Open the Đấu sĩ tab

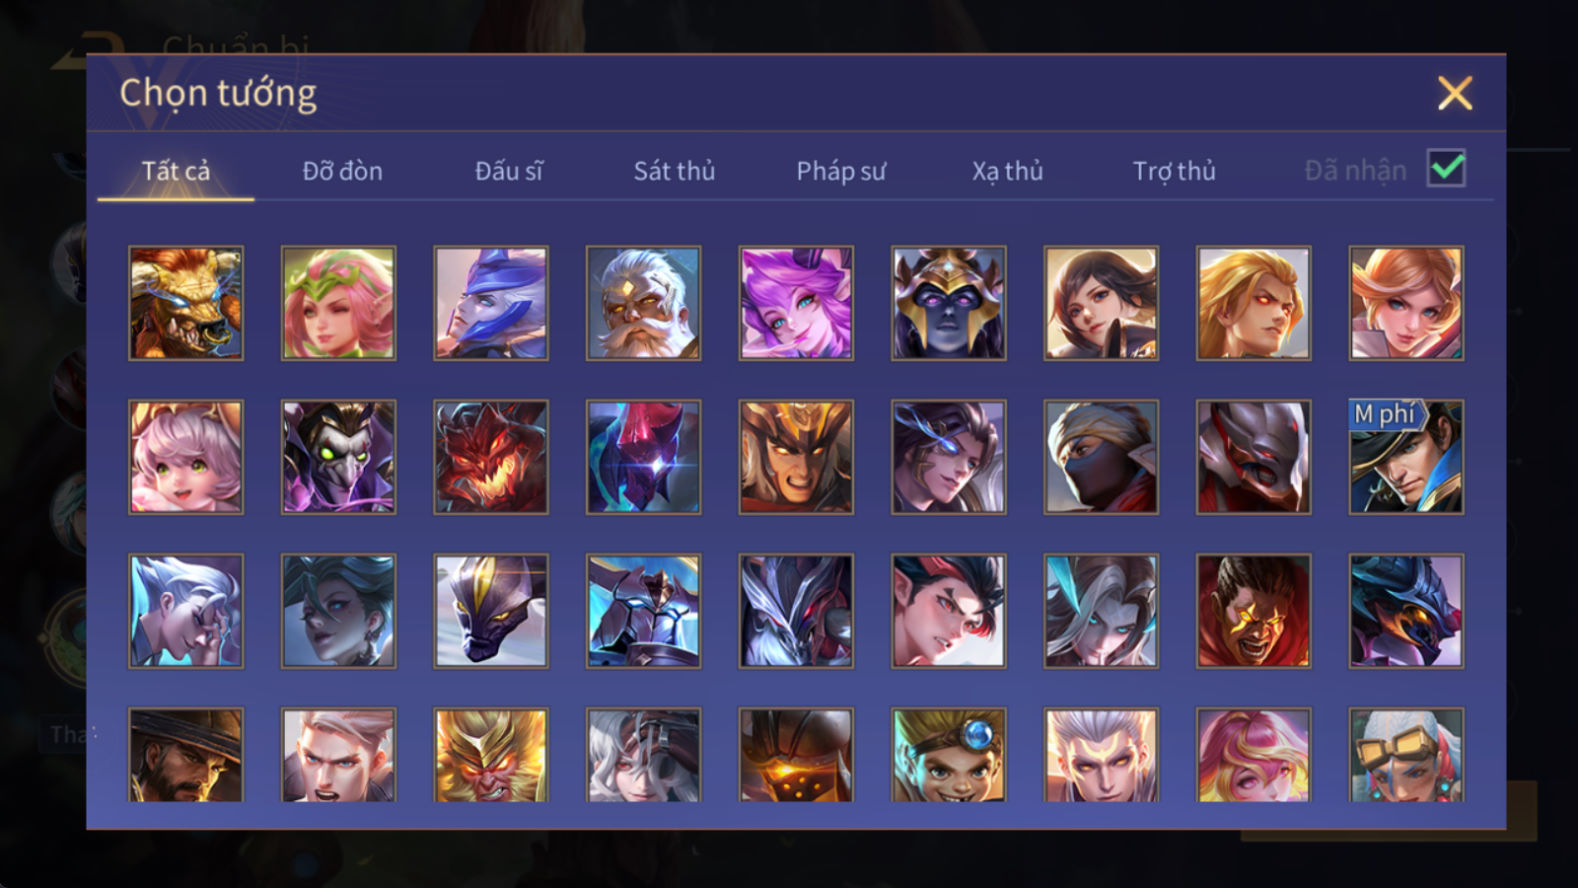coord(508,171)
